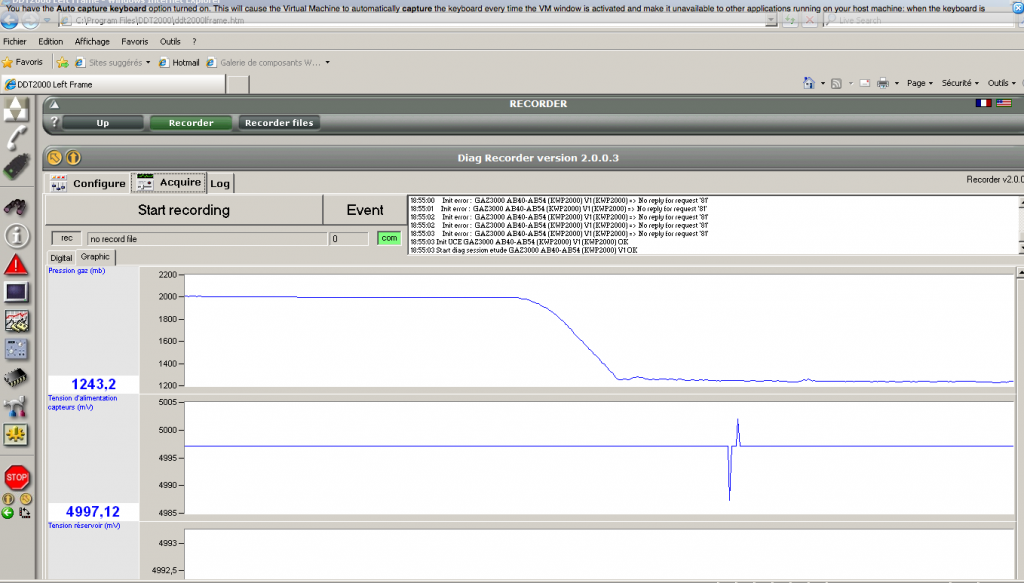Click the green back arrow icon
The height and width of the screenshot is (583, 1024).
[8, 513]
